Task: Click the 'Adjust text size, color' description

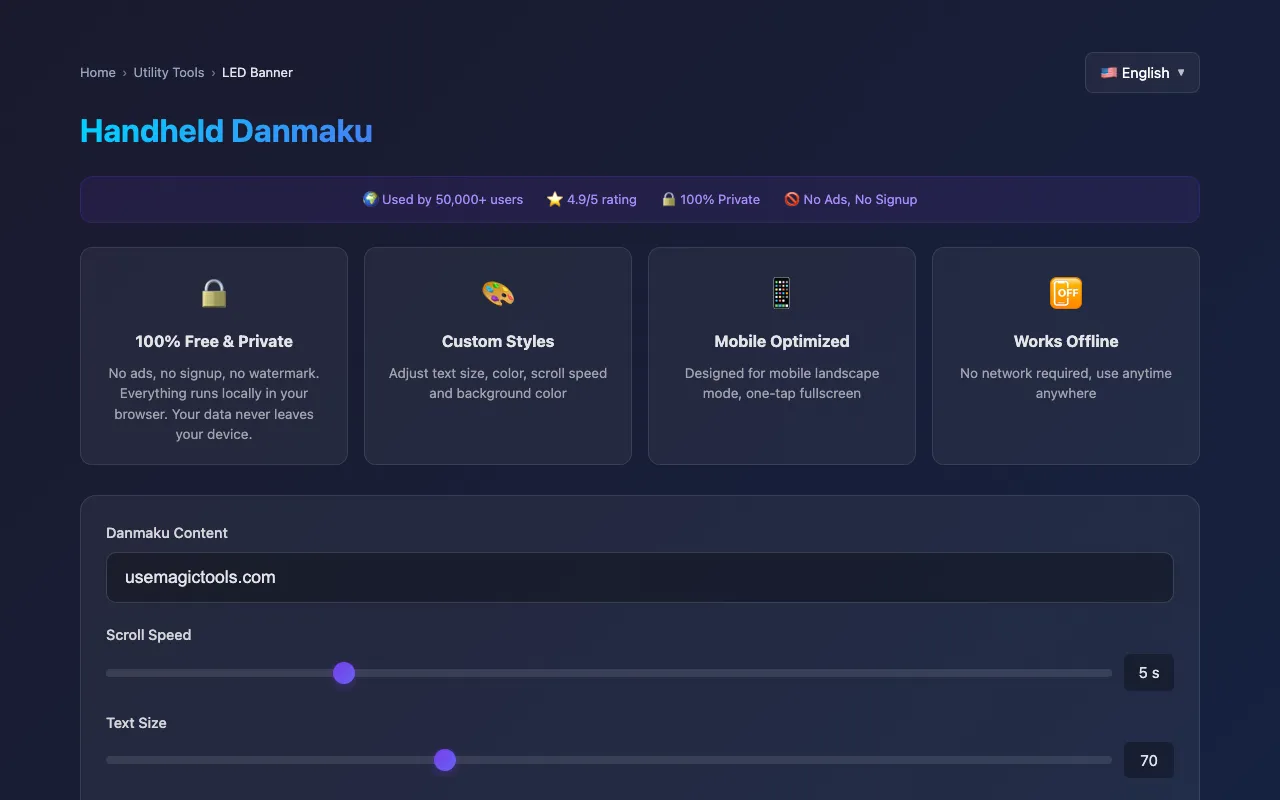Action: (498, 383)
